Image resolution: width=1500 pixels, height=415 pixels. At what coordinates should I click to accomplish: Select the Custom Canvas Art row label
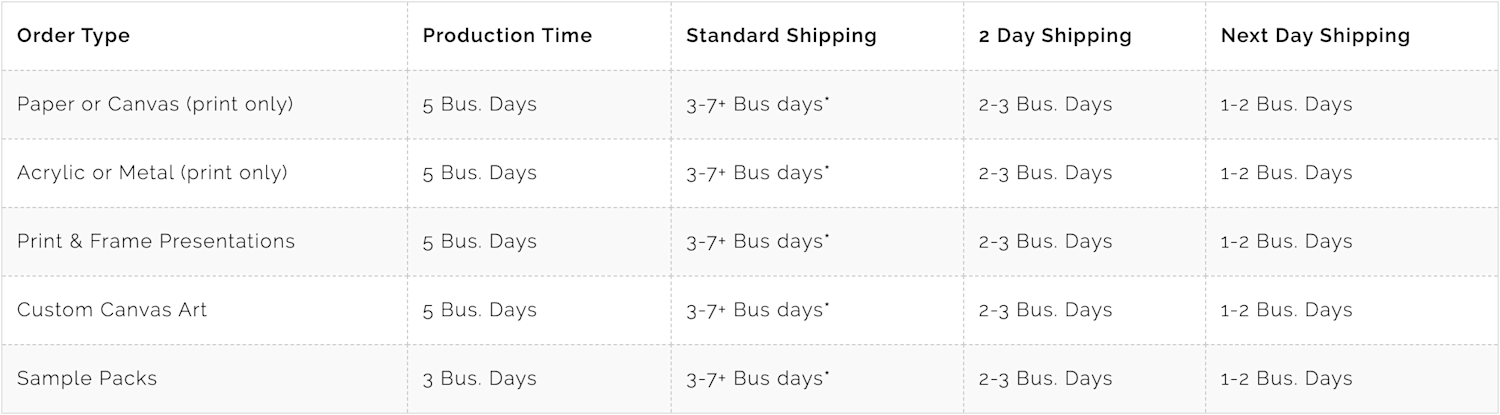(112, 310)
